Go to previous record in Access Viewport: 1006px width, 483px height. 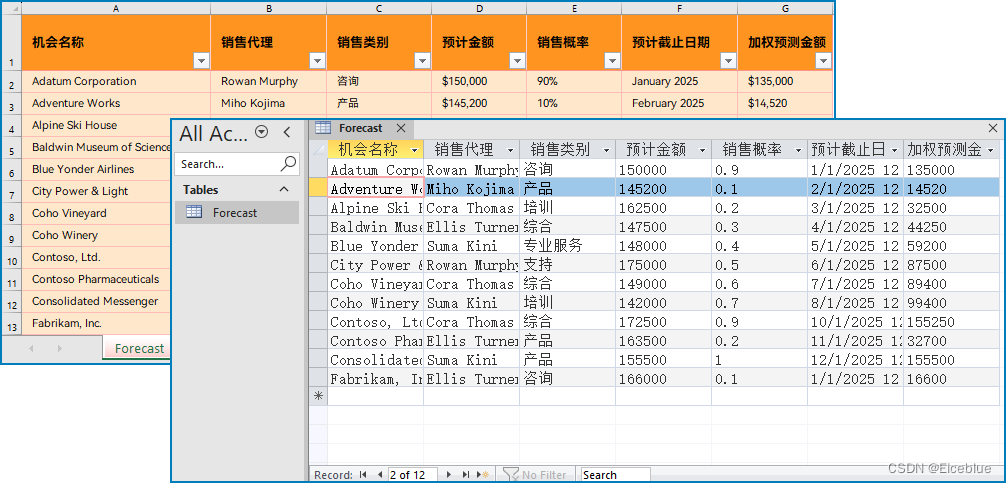pyautogui.click(x=380, y=475)
